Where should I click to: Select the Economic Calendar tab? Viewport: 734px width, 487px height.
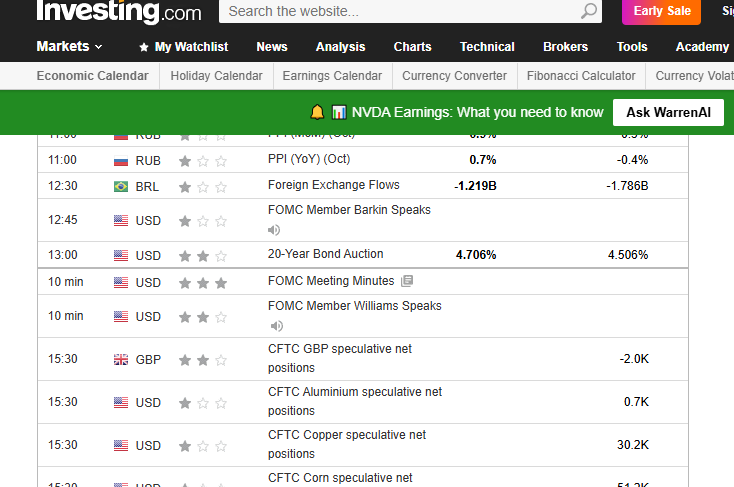click(92, 75)
